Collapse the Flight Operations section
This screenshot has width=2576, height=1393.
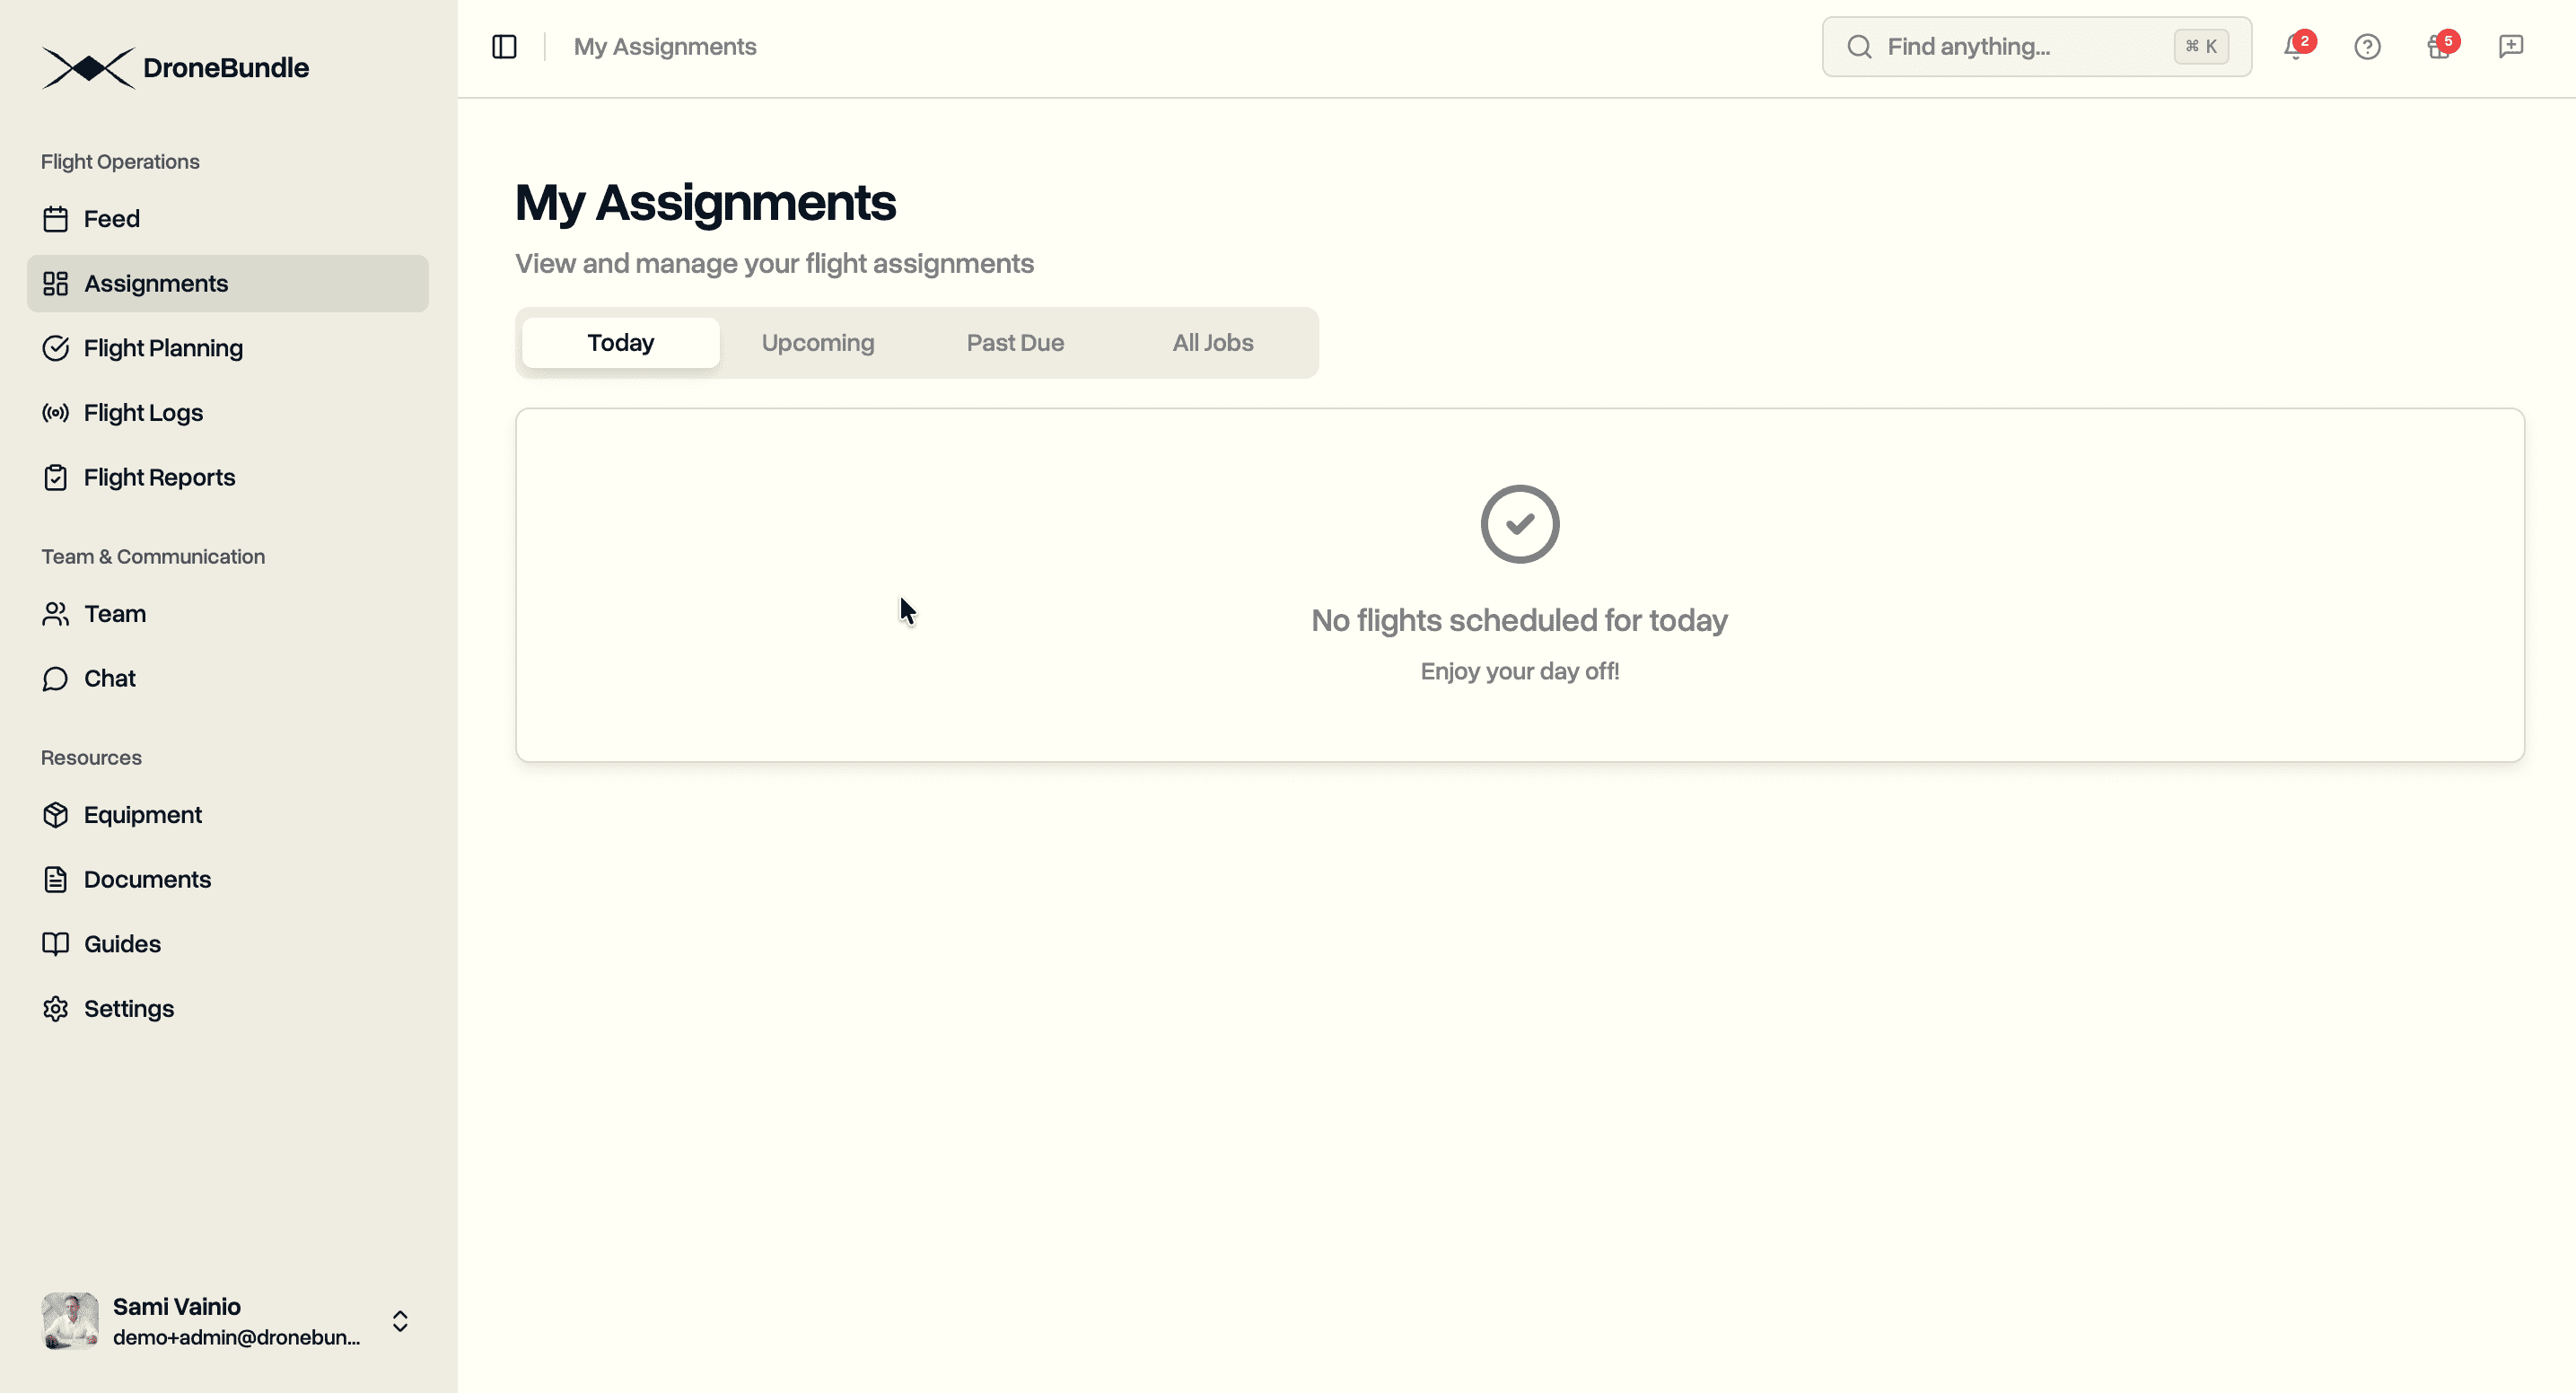(x=119, y=160)
